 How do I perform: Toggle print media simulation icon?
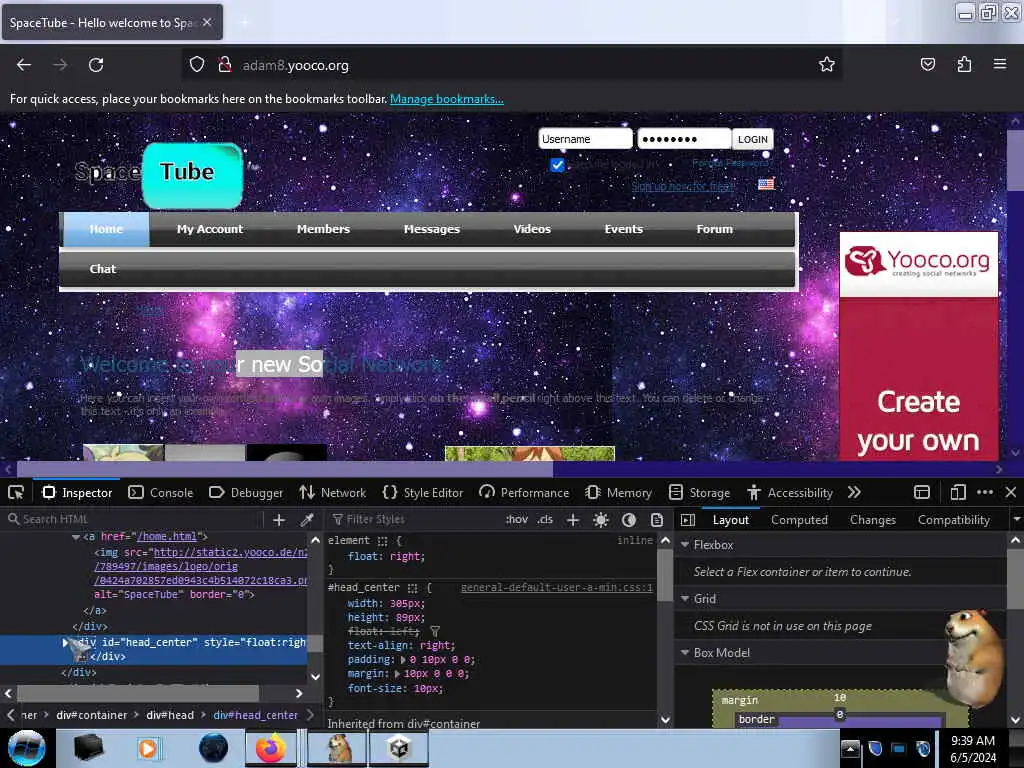click(657, 520)
